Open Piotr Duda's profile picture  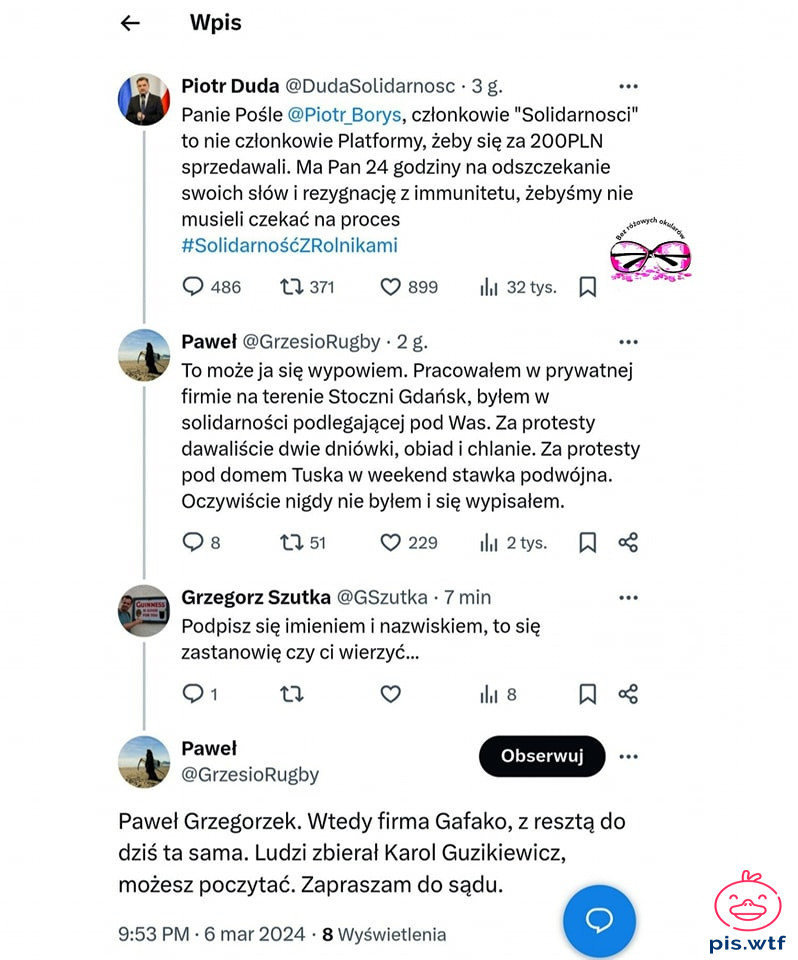[x=145, y=99]
